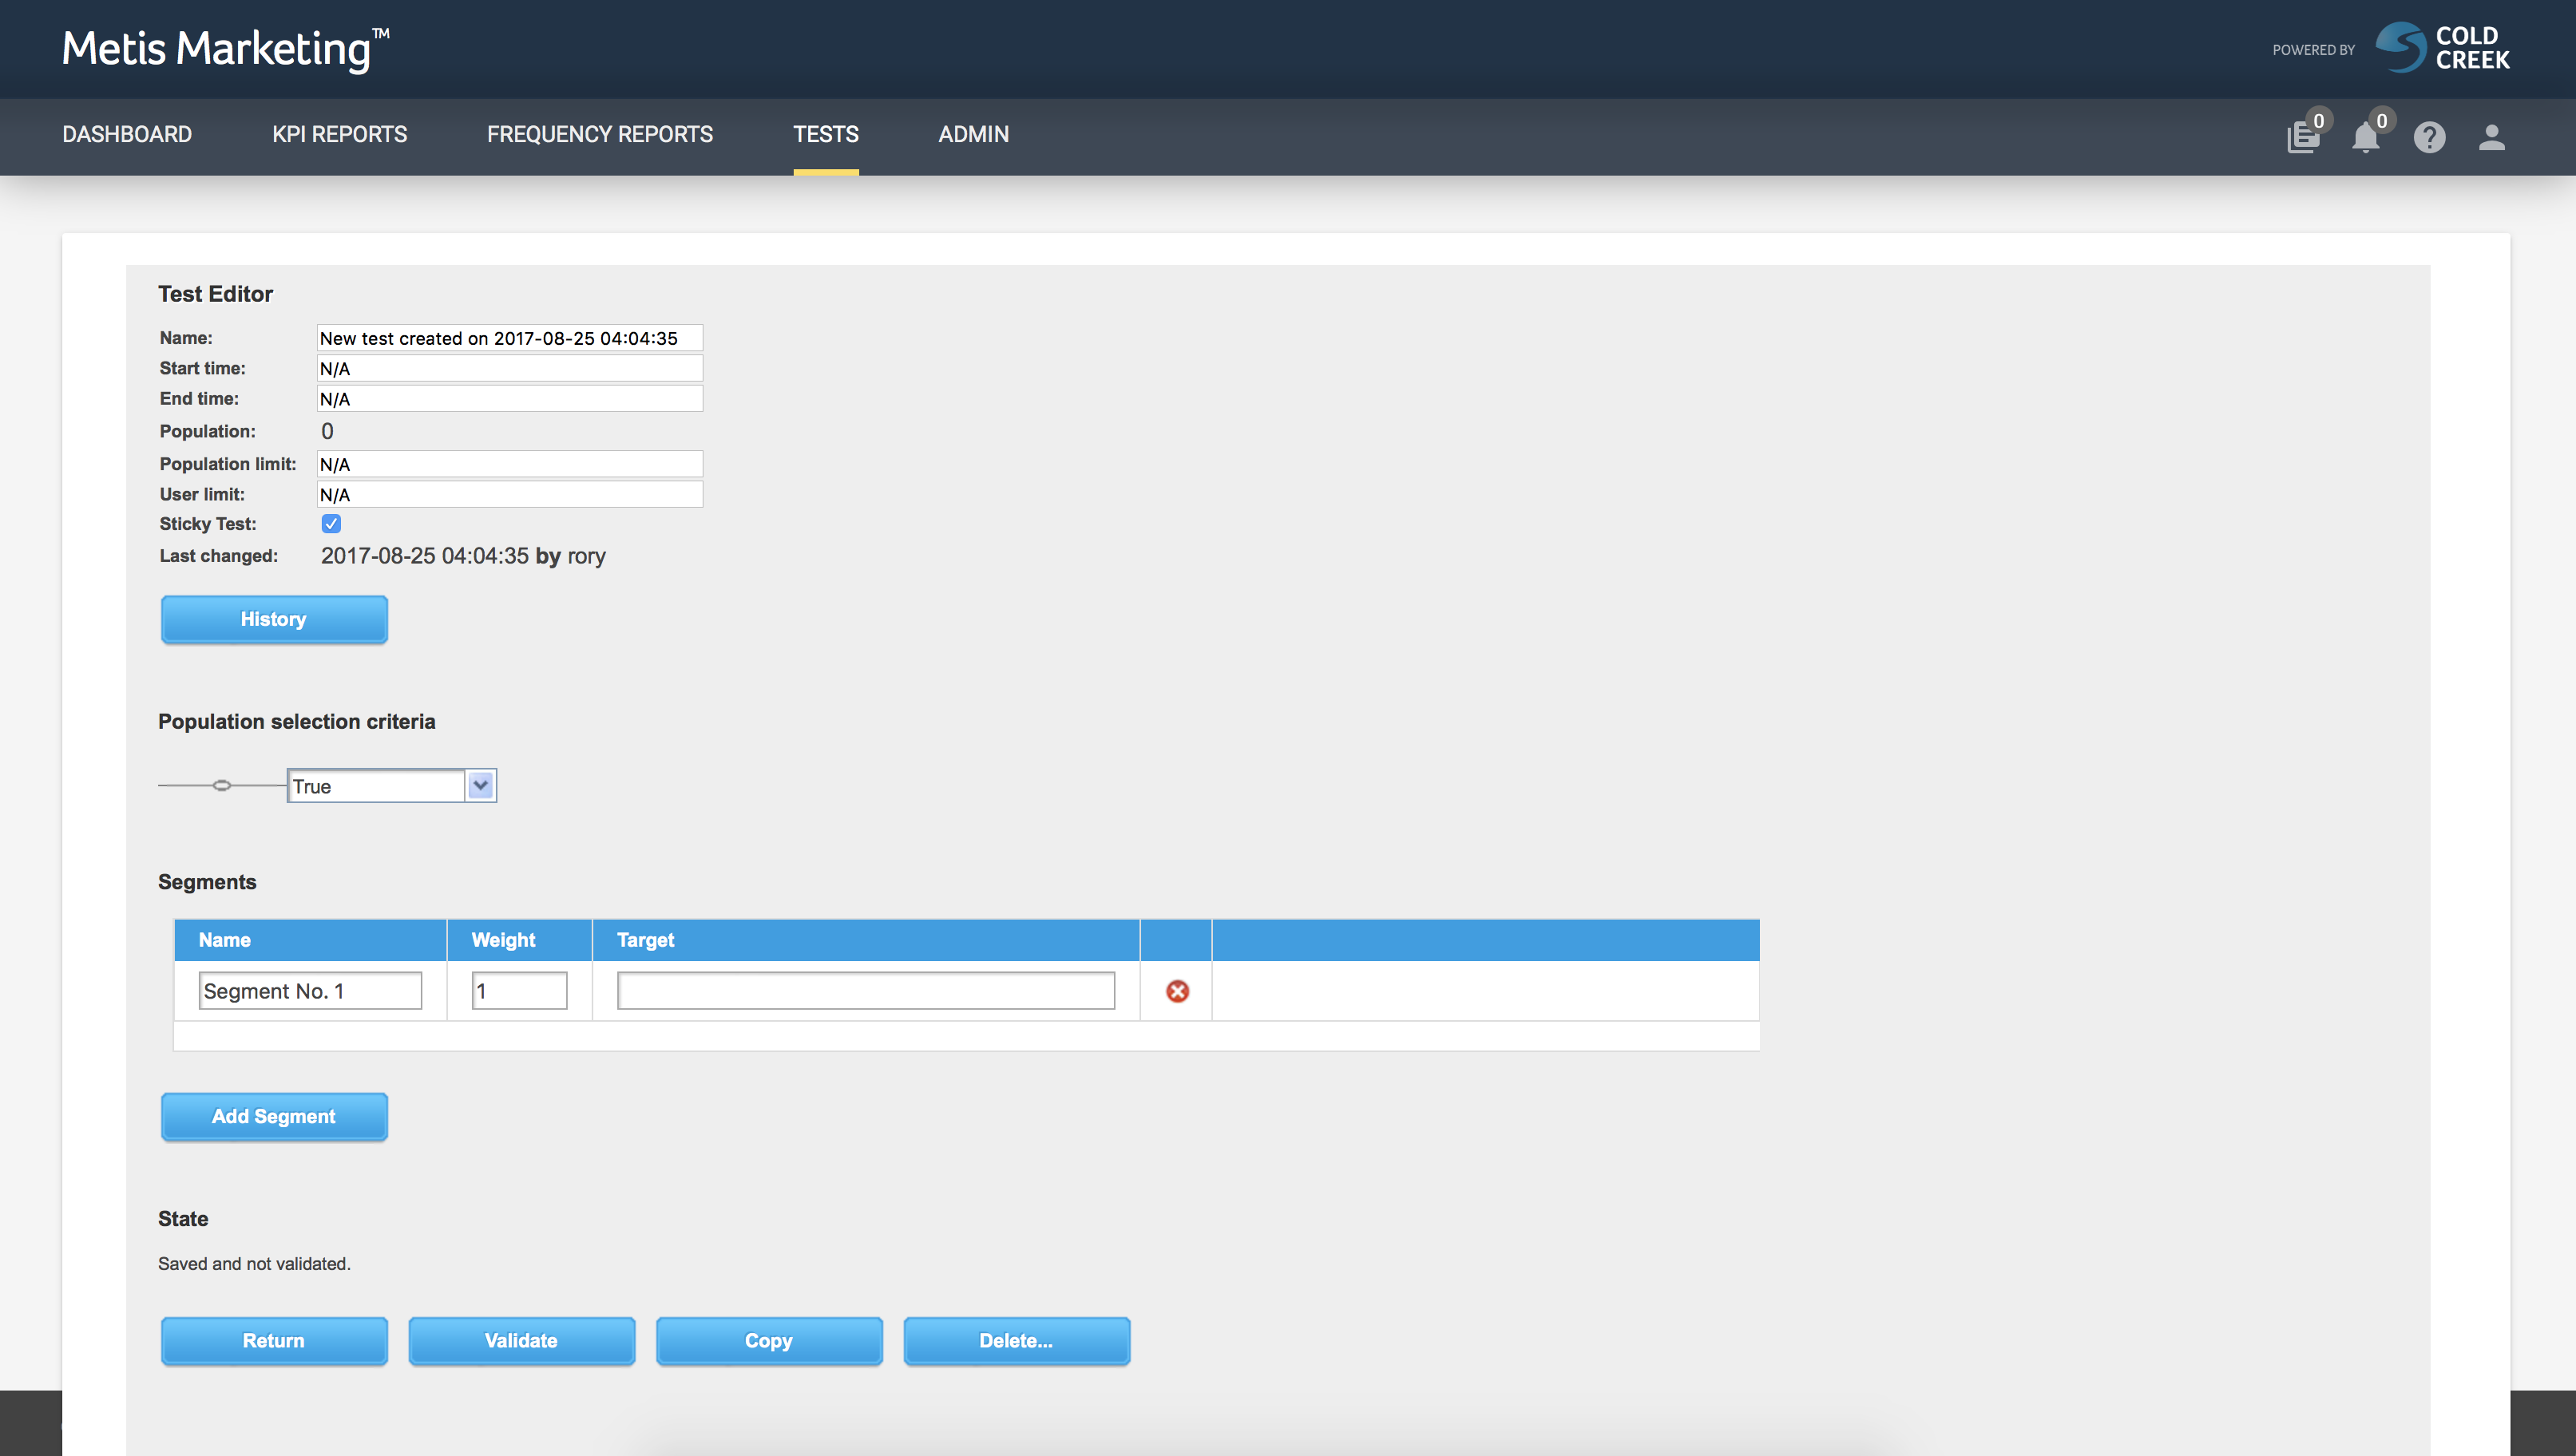Viewport: 2576px width, 1456px height.
Task: Click 'Saved and not validated.' status text
Action: (x=254, y=1264)
